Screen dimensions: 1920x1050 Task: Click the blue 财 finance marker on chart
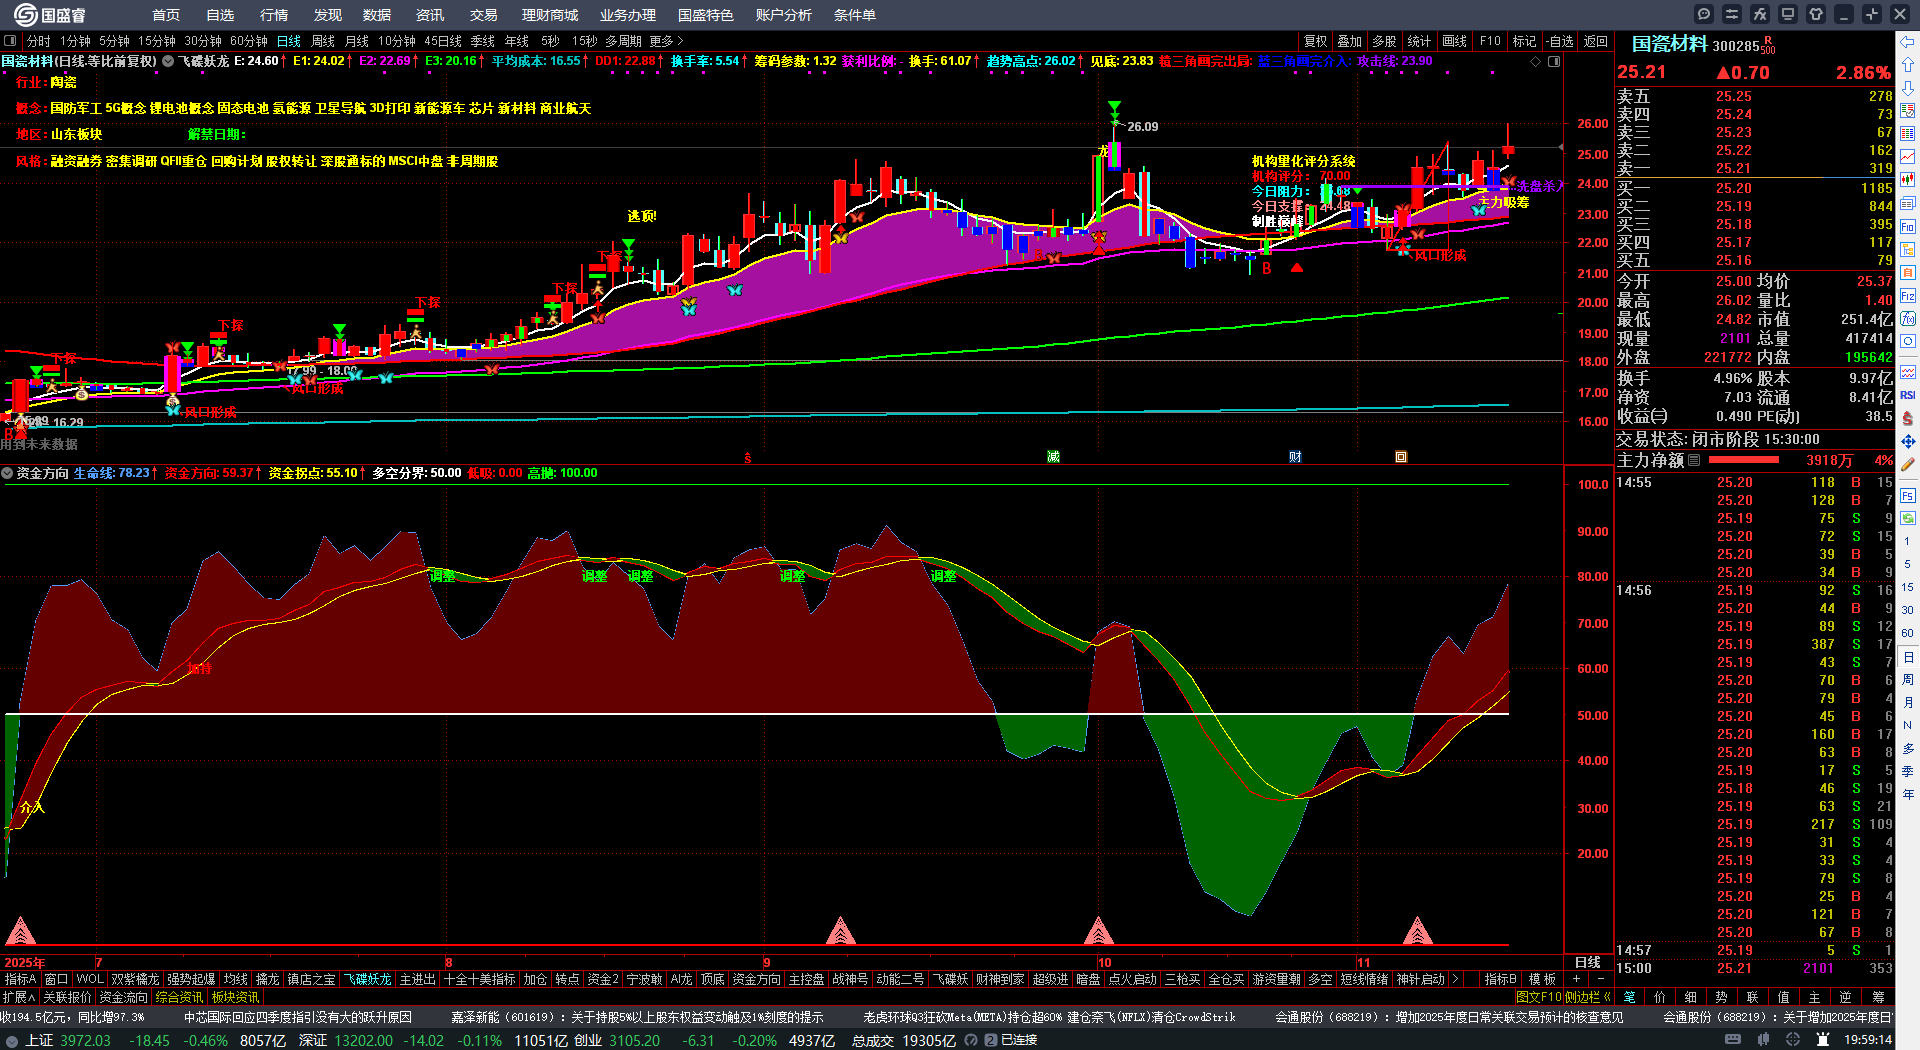(x=1295, y=457)
